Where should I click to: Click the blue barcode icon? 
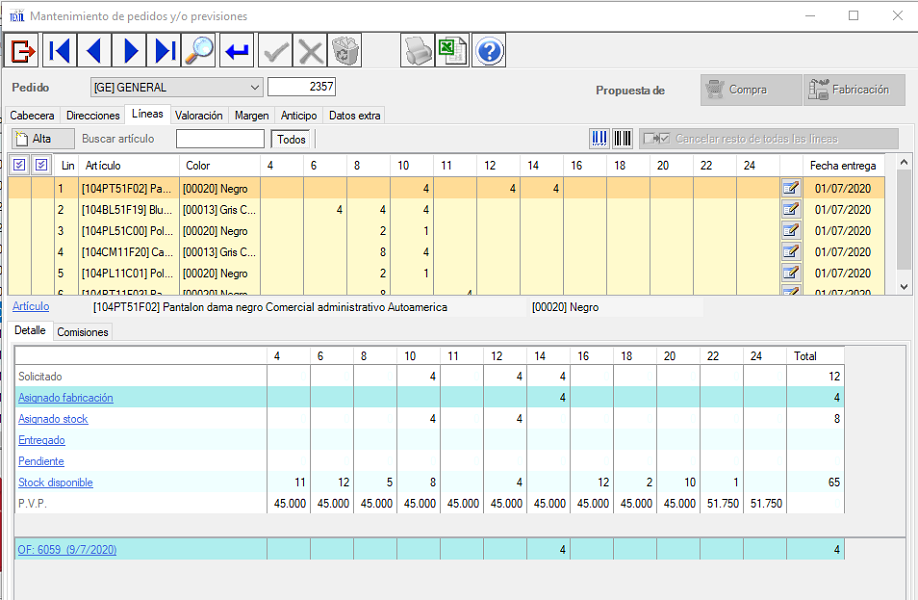point(600,139)
